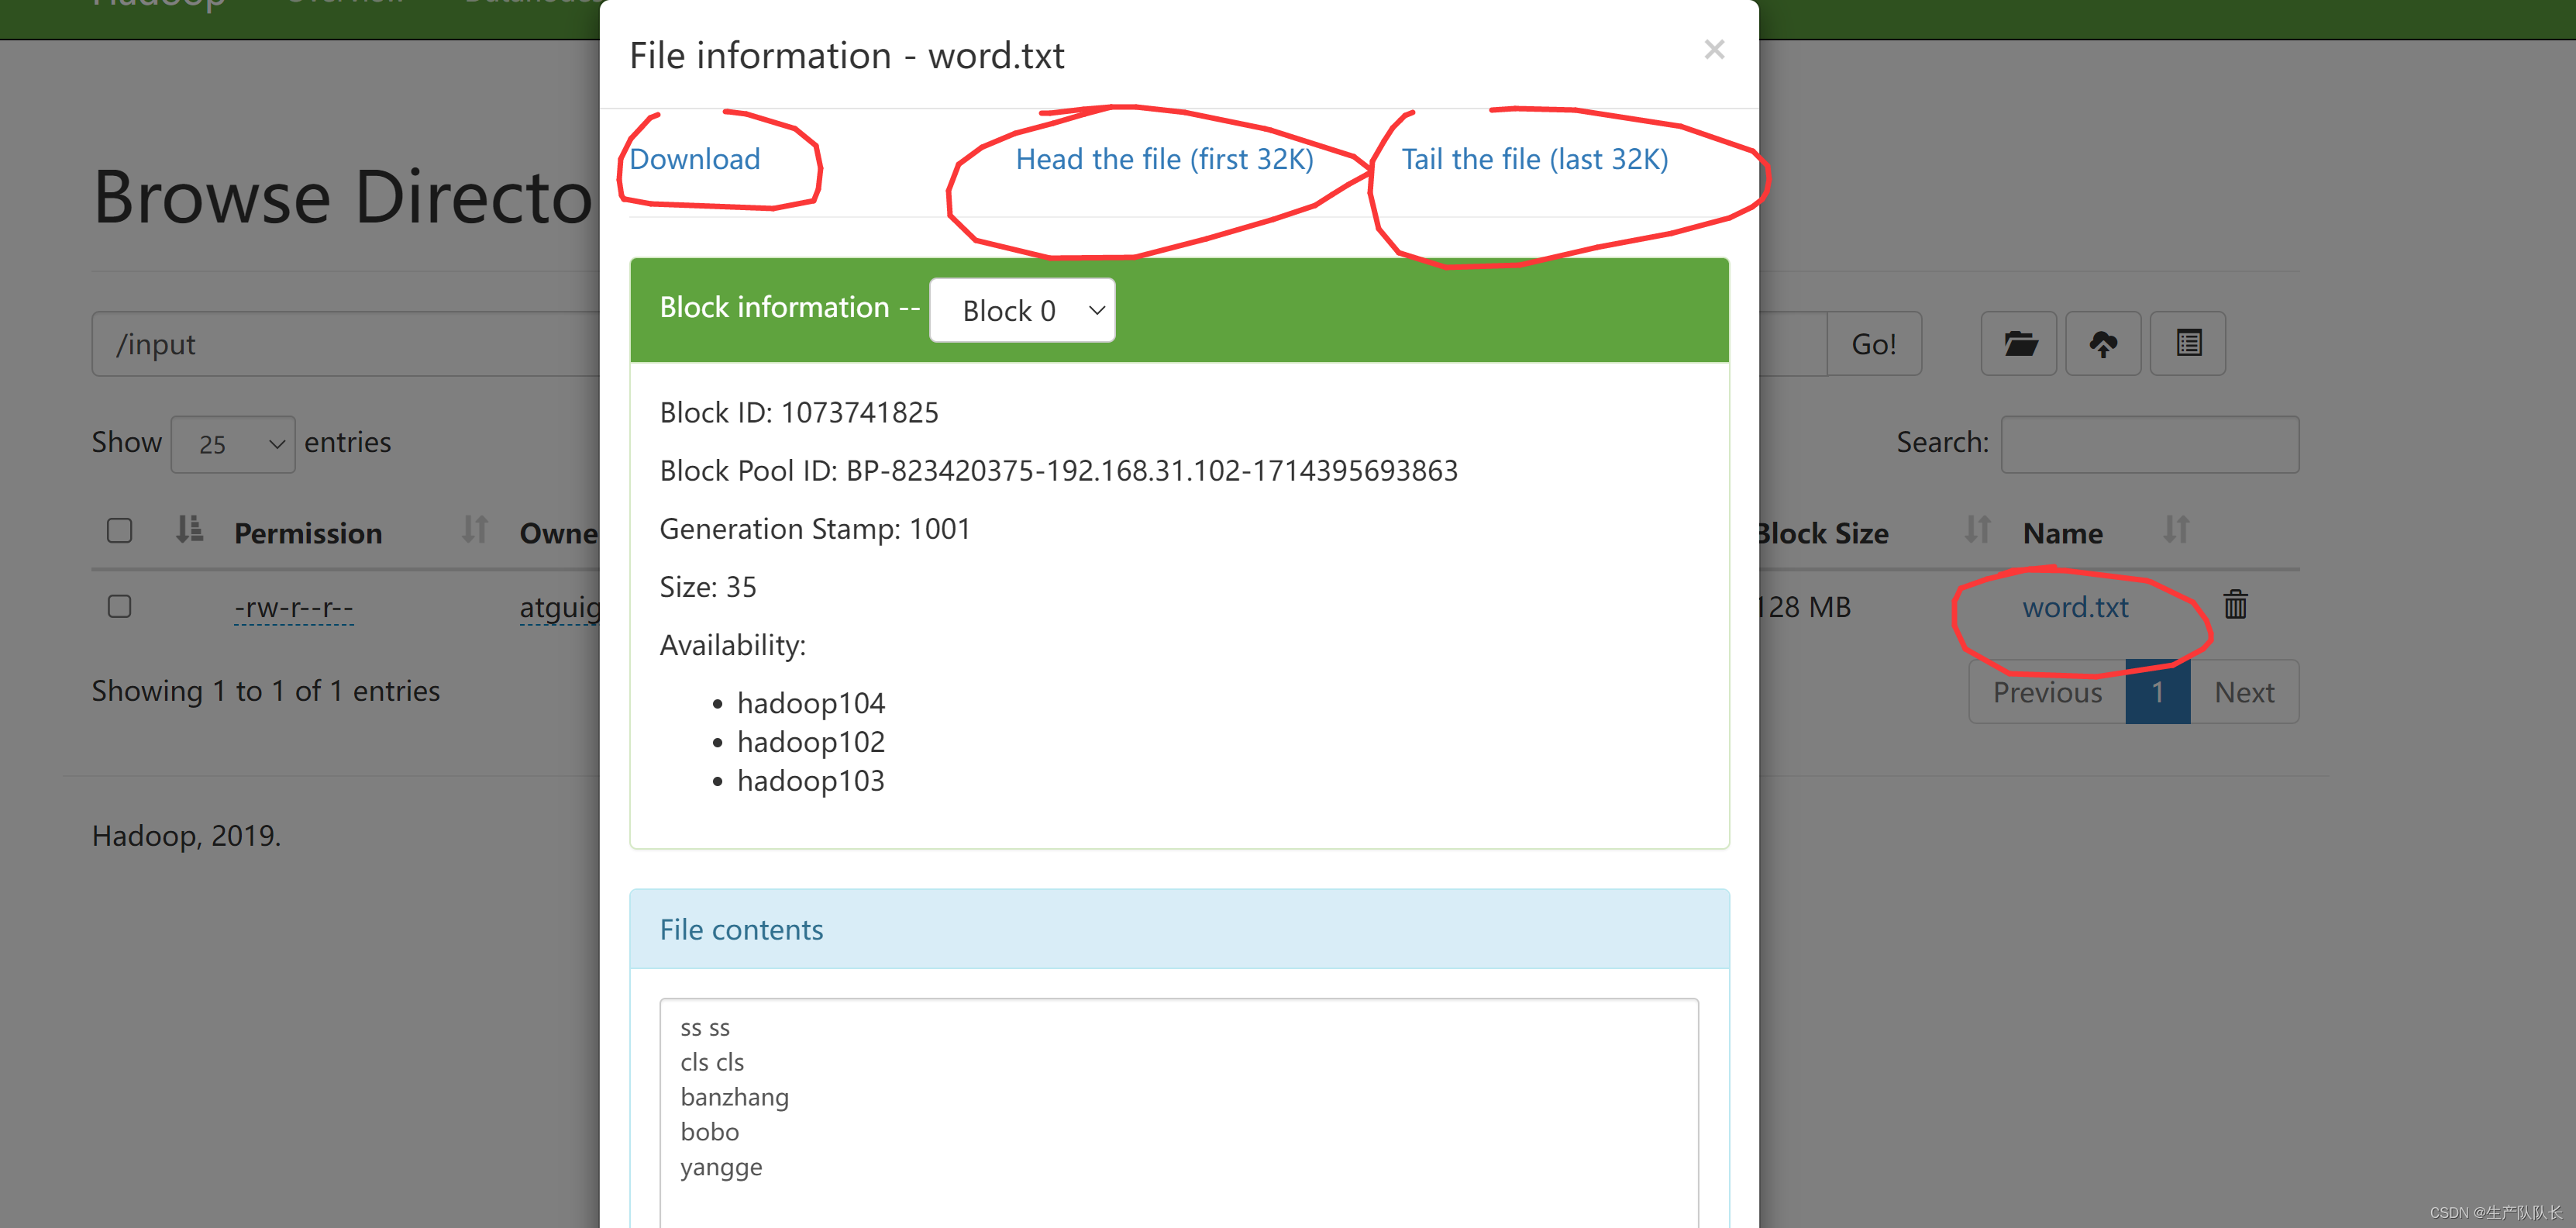Click the Download link
The width and height of the screenshot is (2576, 1228).
tap(694, 159)
